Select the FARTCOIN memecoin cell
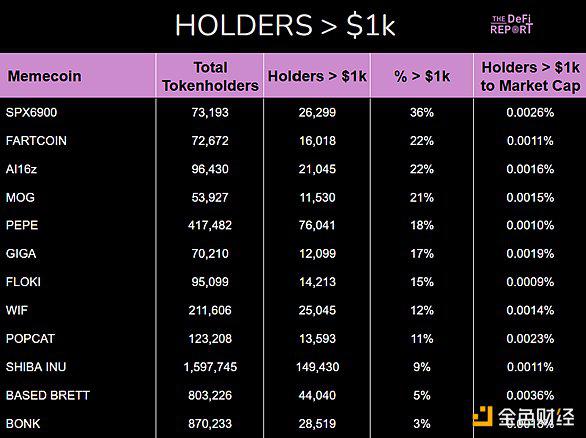Screen dimensions: 586x438 coord(36,141)
